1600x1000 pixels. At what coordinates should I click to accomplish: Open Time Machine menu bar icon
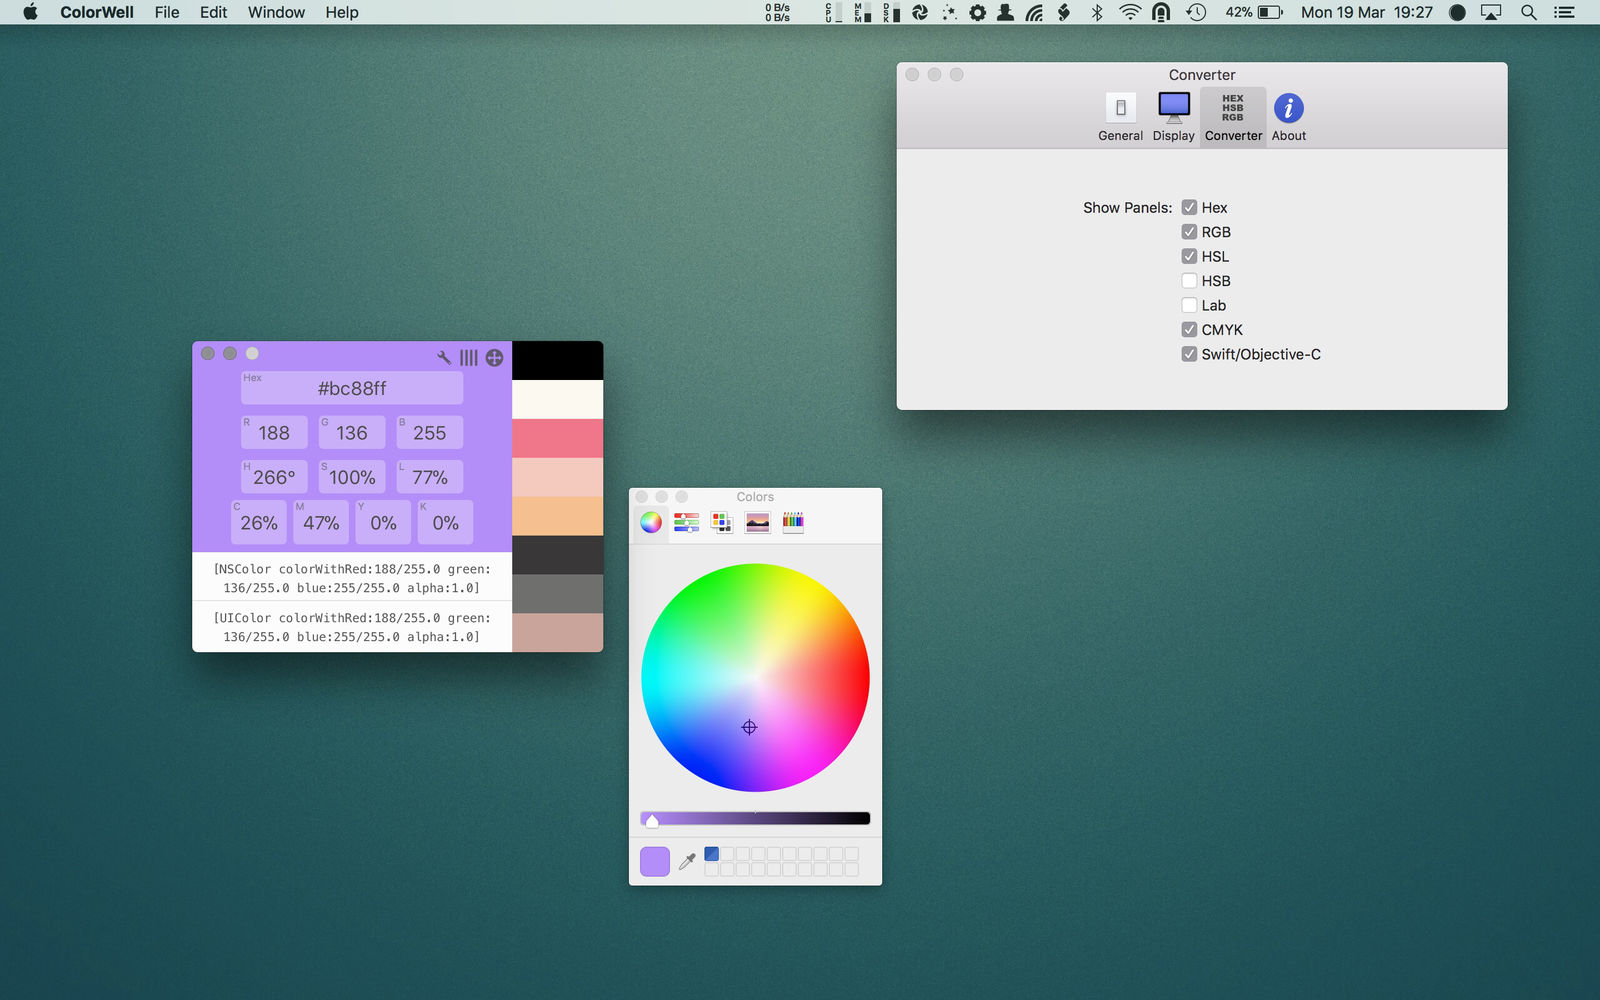tap(1196, 12)
